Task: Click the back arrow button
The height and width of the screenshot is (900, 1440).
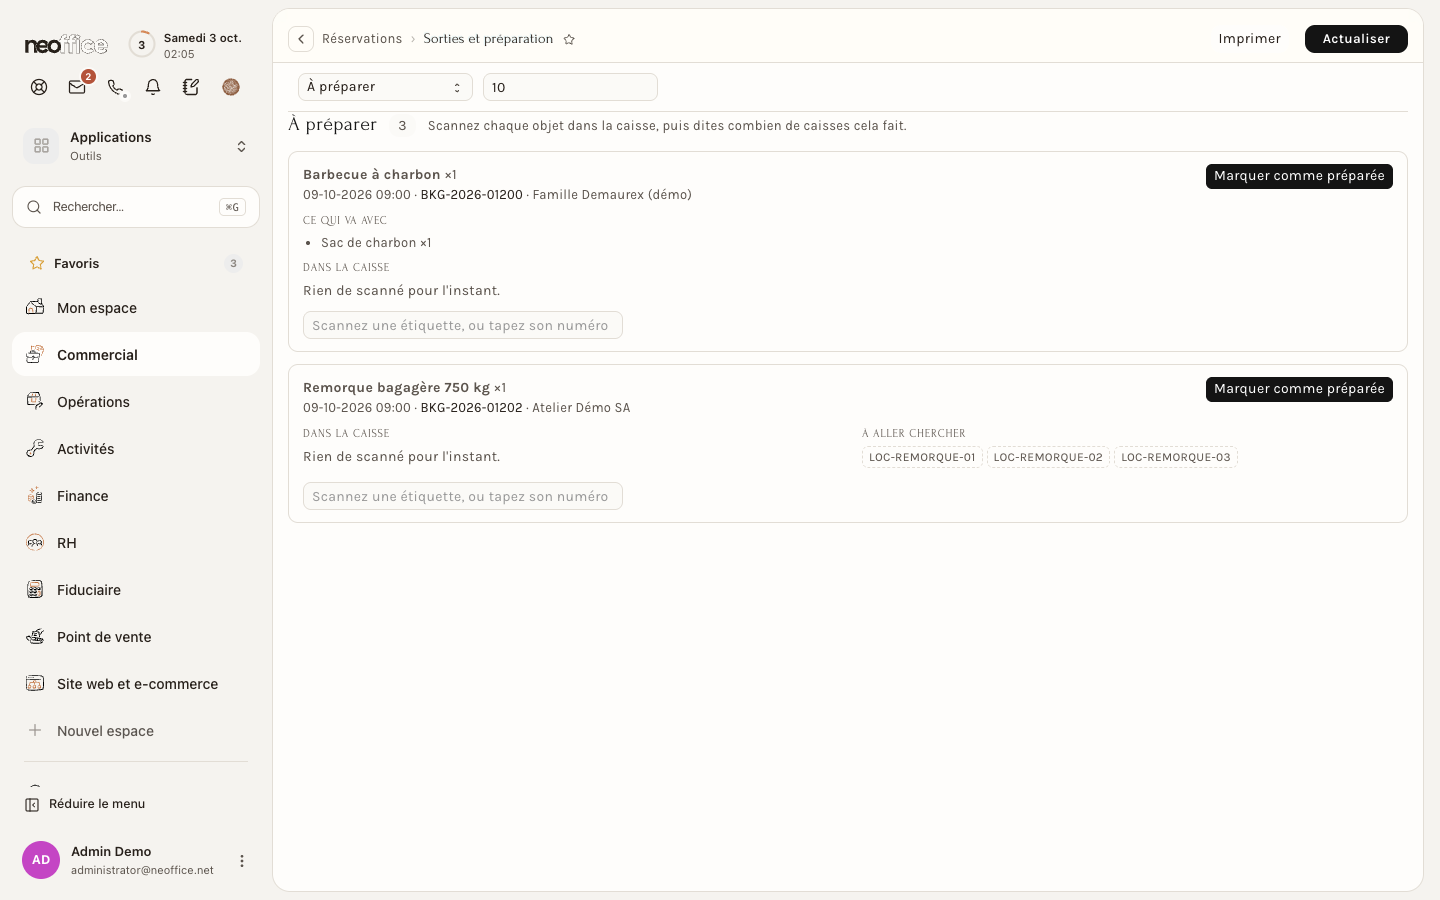Action: pyautogui.click(x=301, y=39)
